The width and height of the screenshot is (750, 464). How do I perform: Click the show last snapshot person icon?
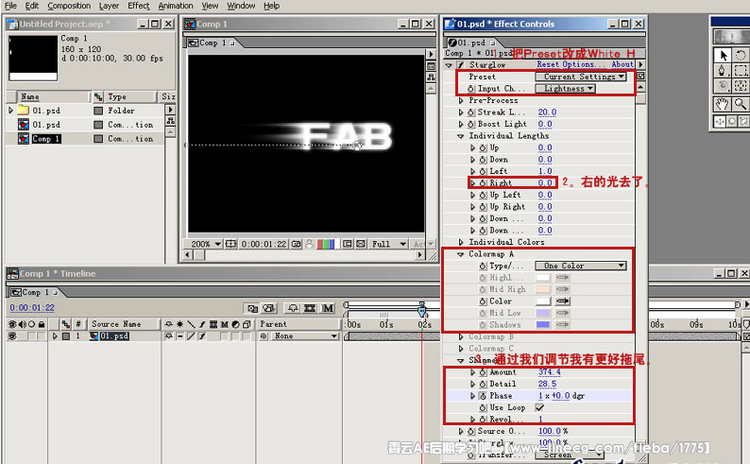click(309, 244)
